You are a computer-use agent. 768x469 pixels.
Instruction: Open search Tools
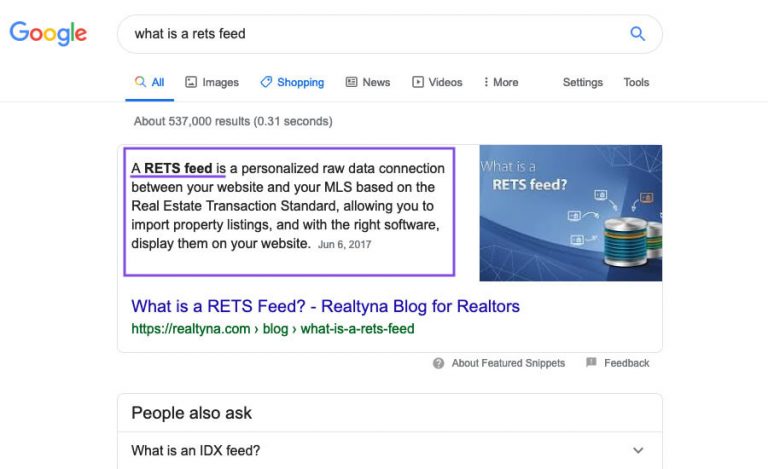(x=636, y=82)
